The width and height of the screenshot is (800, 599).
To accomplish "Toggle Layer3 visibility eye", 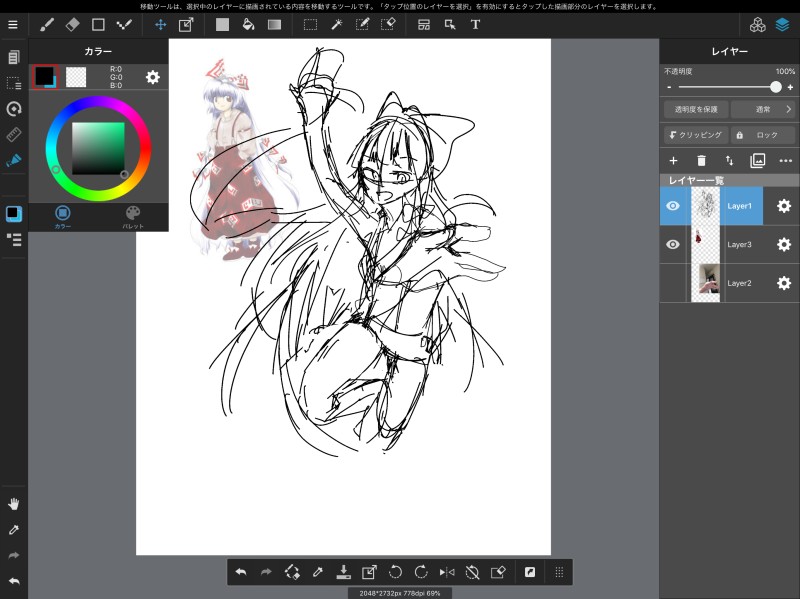I will [673, 244].
